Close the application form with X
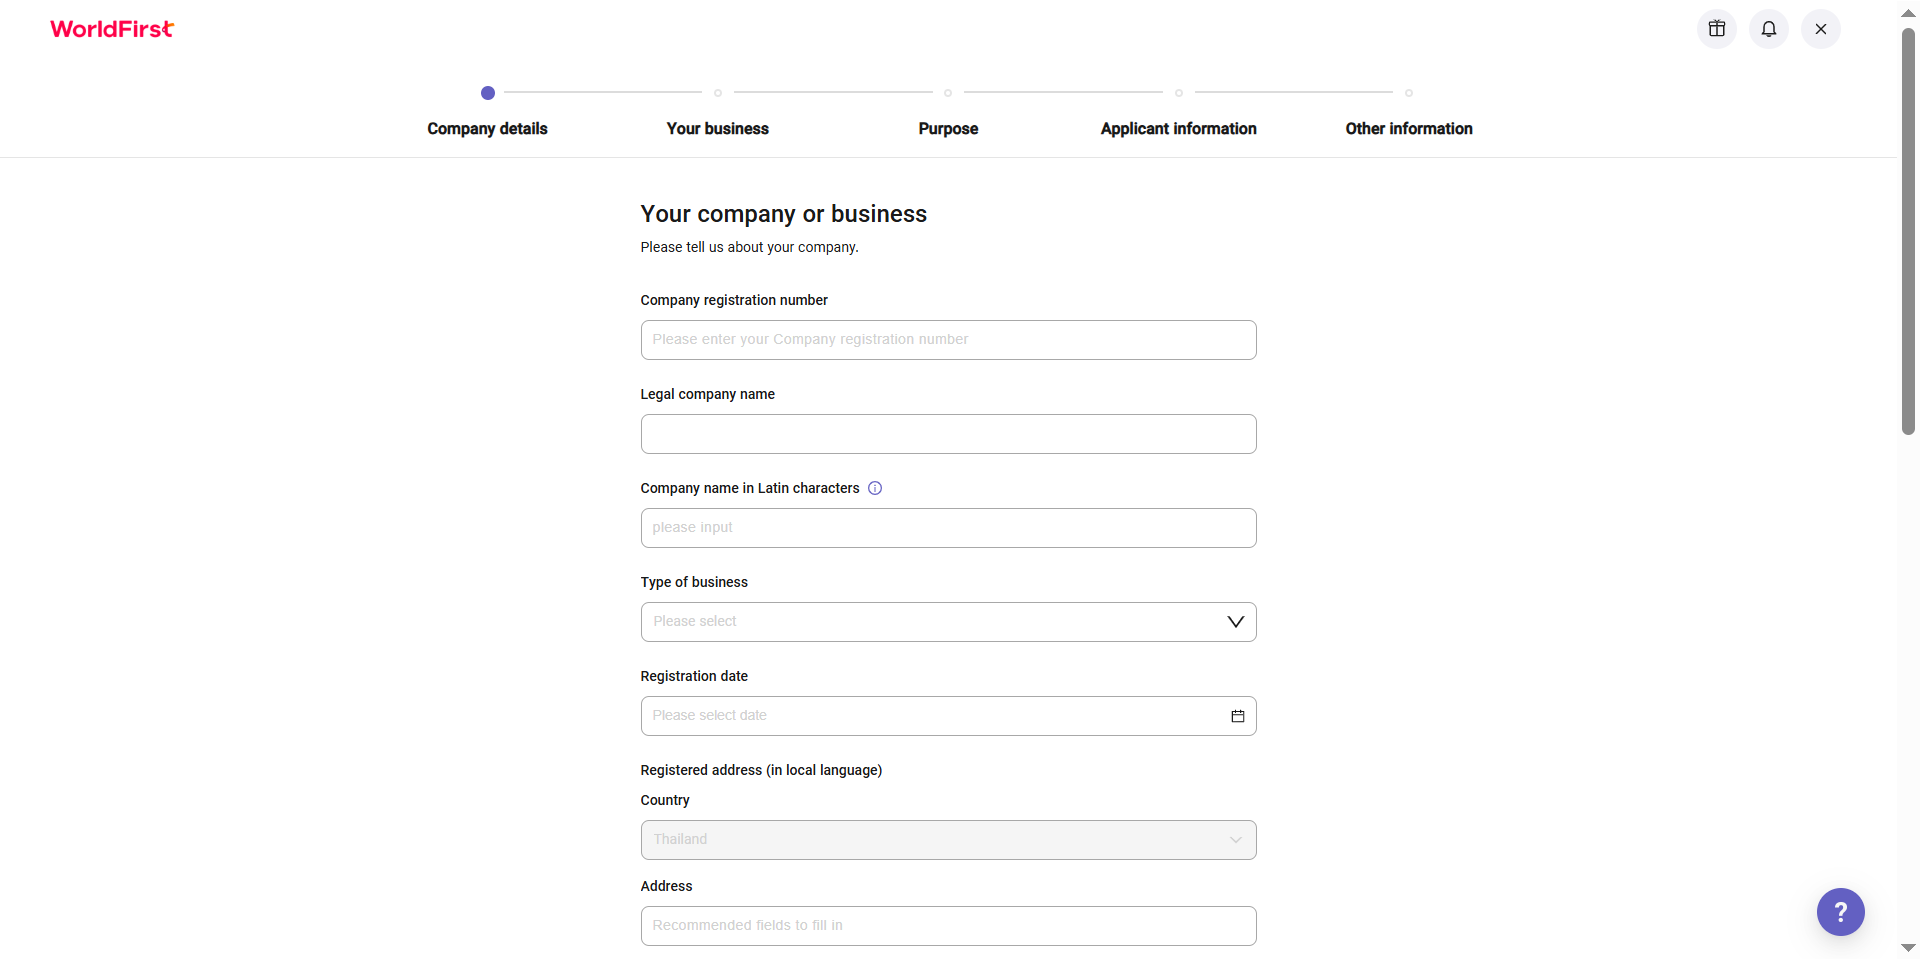1920x959 pixels. click(x=1821, y=29)
